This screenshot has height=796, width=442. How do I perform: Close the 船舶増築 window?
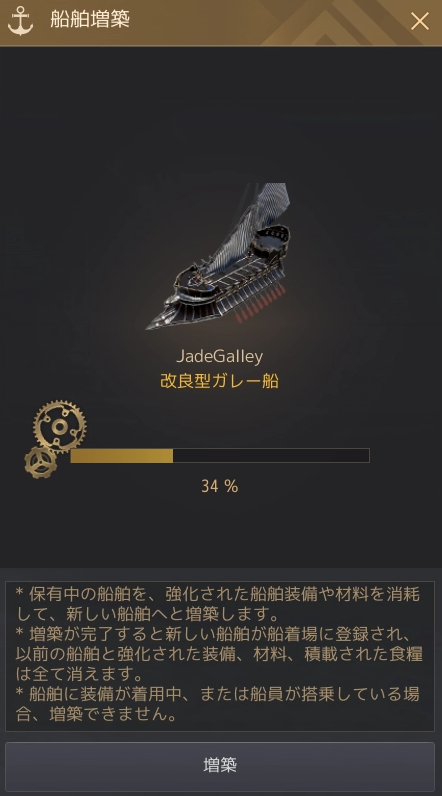pos(420,21)
